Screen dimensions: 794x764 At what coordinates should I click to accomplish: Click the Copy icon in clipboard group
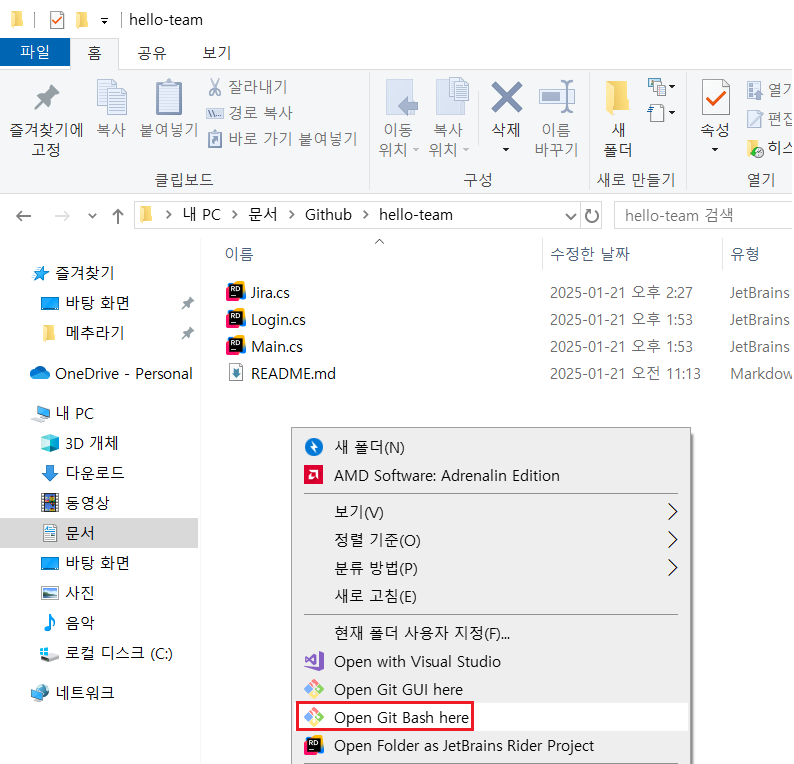tap(111, 97)
